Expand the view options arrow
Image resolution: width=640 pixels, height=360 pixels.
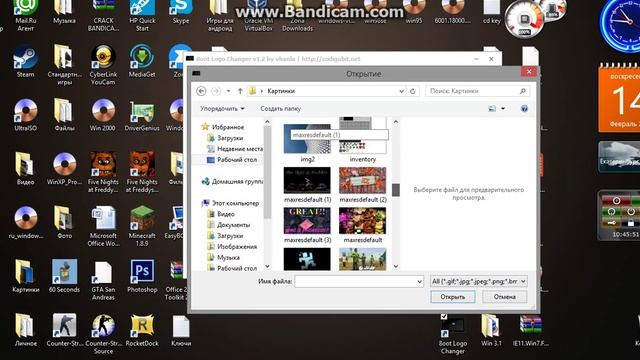tap(503, 109)
